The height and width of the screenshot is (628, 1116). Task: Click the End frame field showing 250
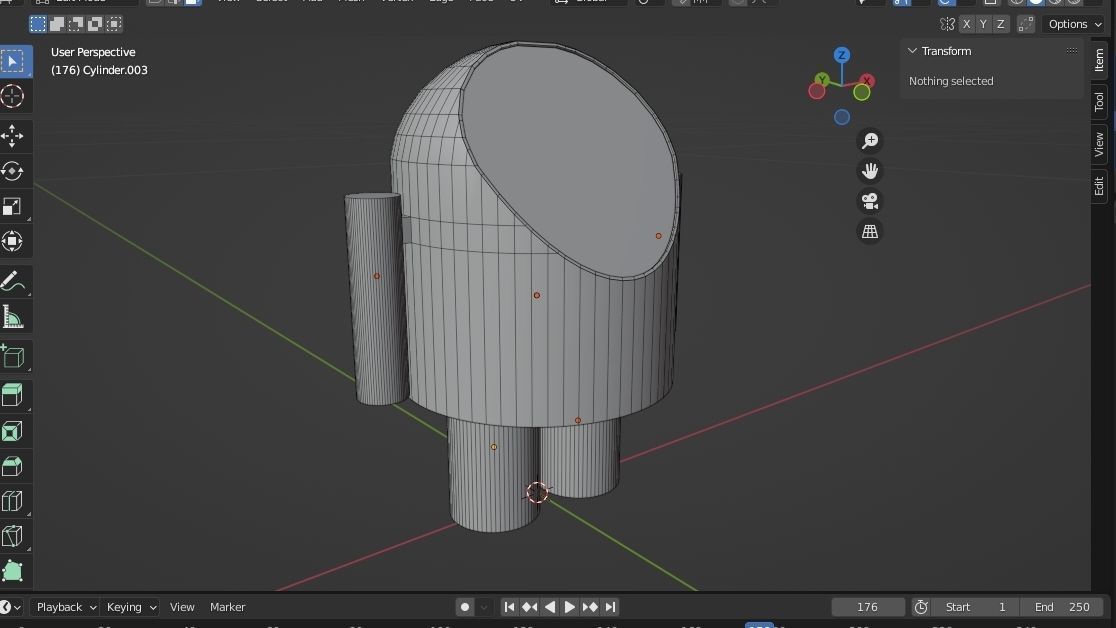[x=1061, y=607]
